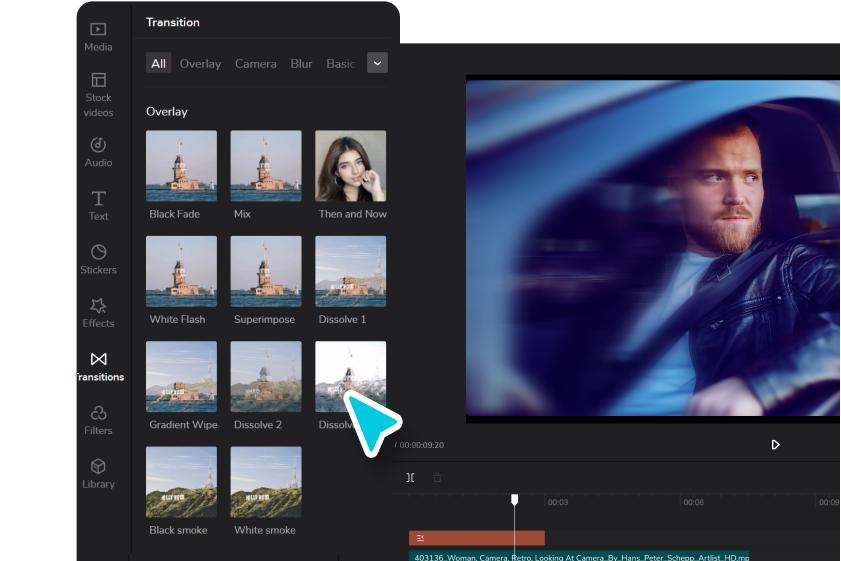Choose the Then and Now transition
Viewport: 841px width, 561px height.
pos(350,166)
